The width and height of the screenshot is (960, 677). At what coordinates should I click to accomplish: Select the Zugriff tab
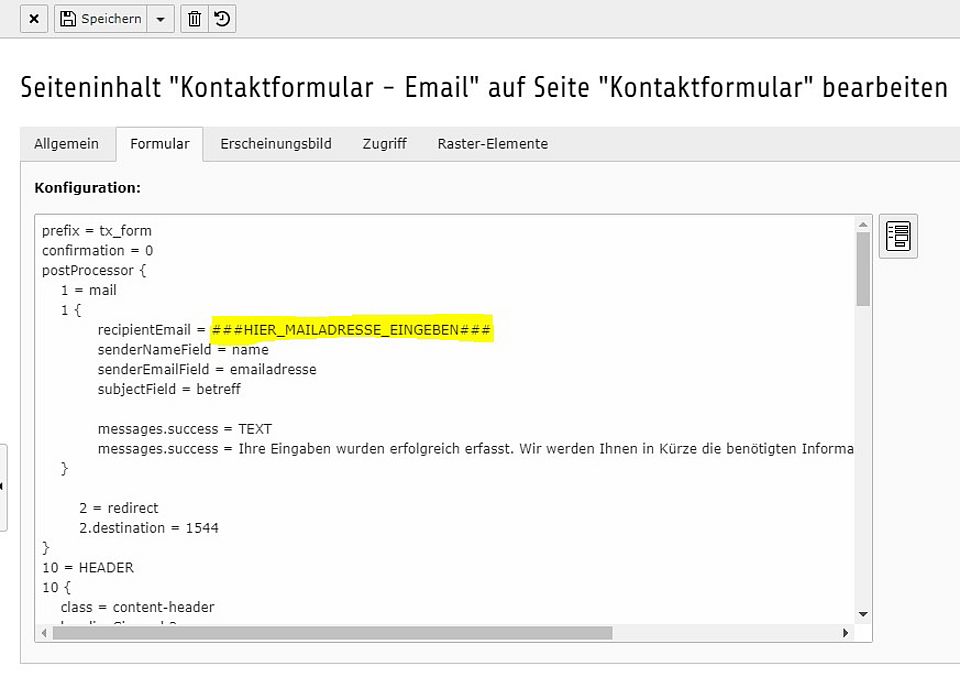[384, 143]
